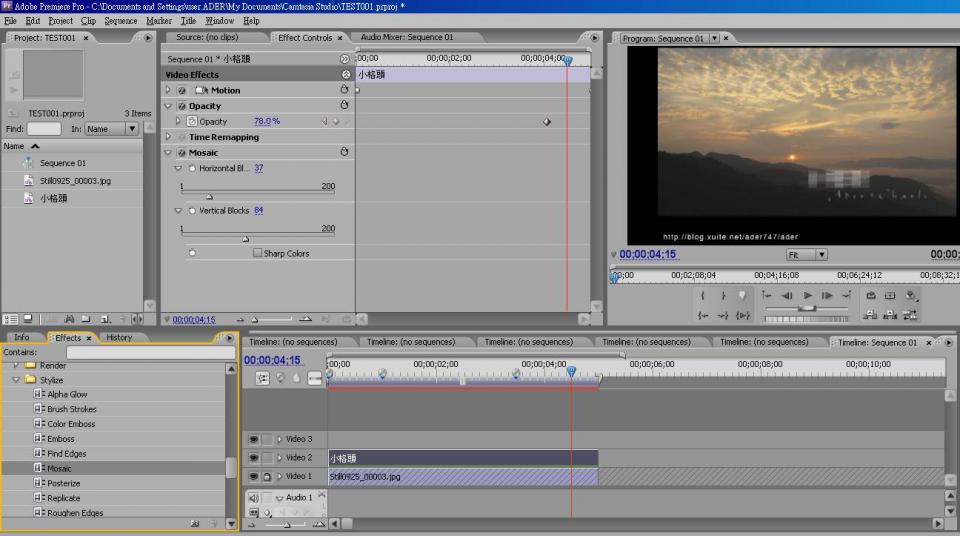Switch to the Audio Mixer tab
Image resolution: width=960 pixels, height=536 pixels.
pos(406,38)
